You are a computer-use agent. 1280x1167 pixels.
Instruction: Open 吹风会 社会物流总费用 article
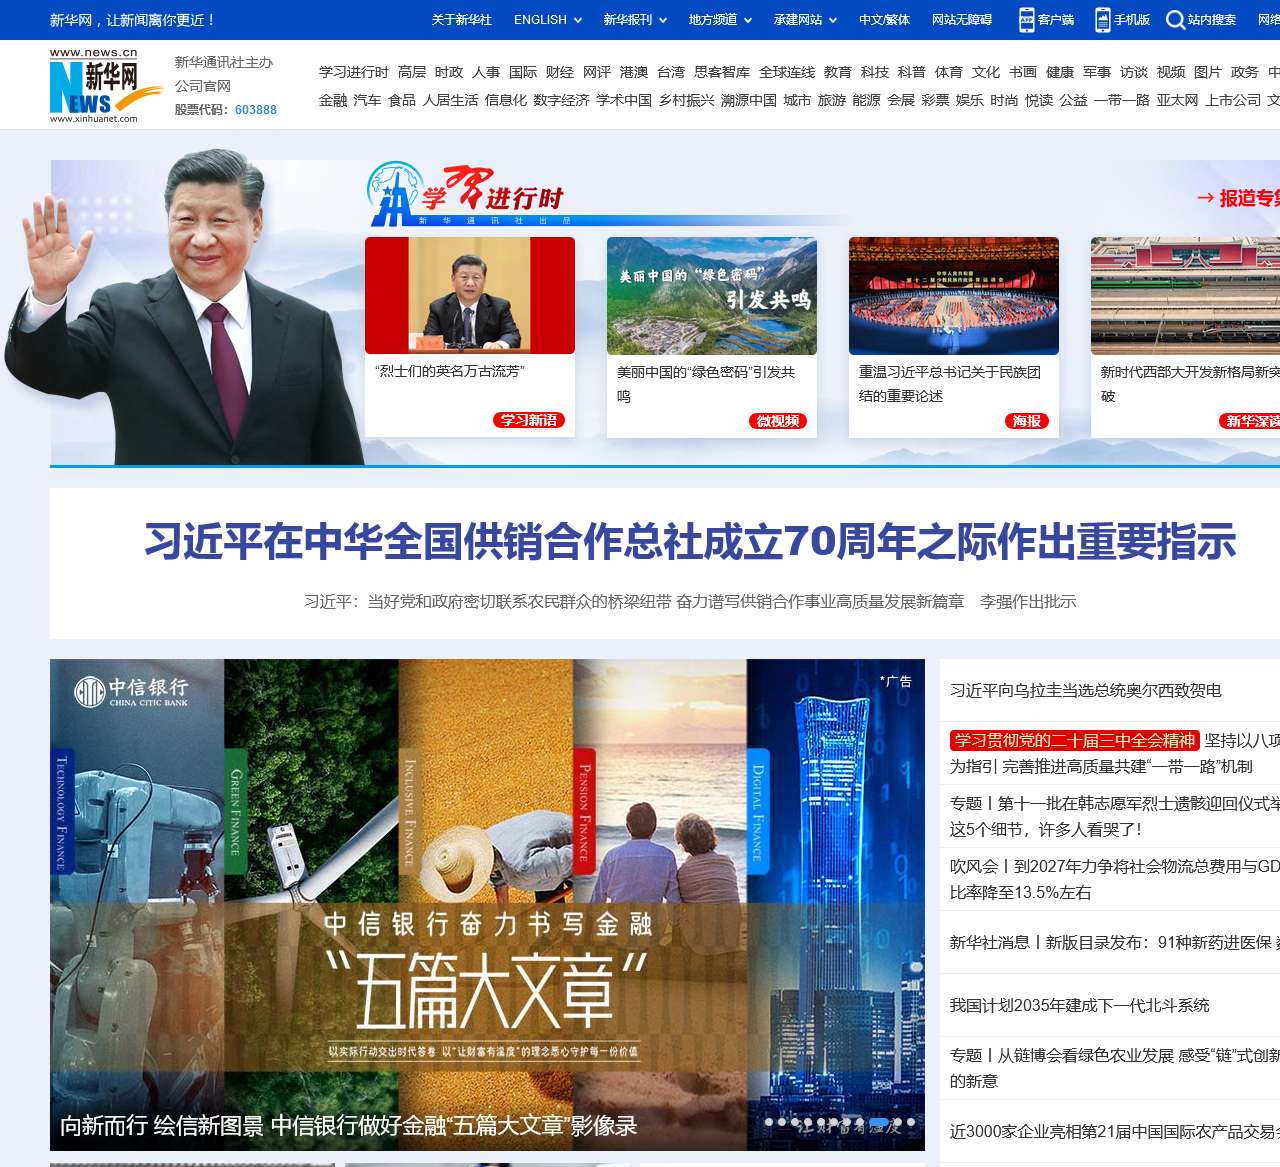[x=1115, y=879]
